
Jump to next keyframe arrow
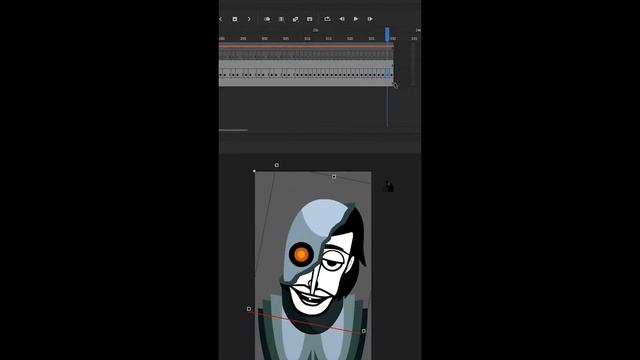(249, 19)
